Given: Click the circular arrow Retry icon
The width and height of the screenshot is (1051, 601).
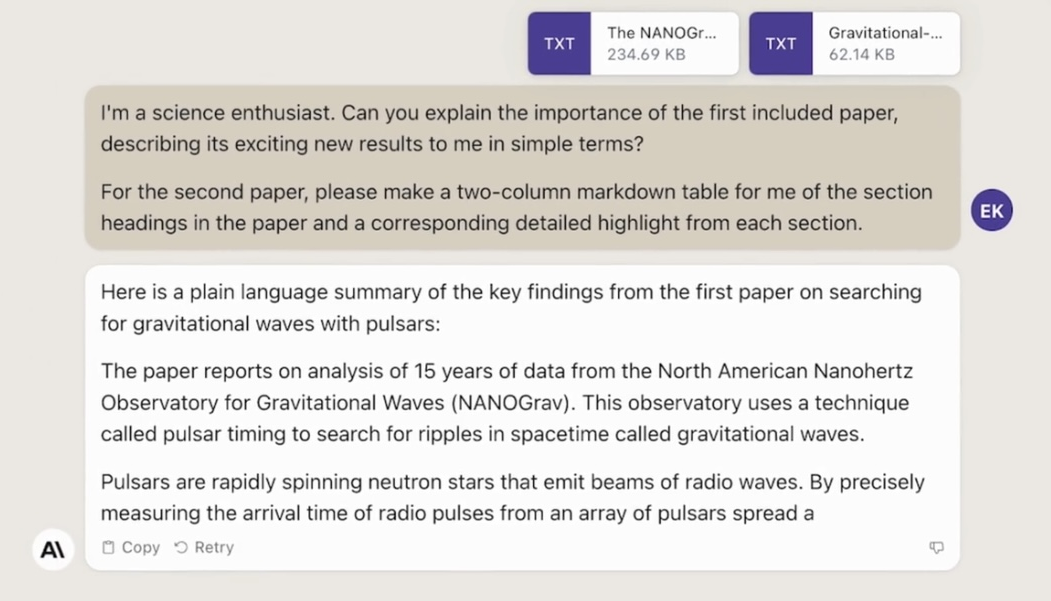Looking at the screenshot, I should pos(181,547).
